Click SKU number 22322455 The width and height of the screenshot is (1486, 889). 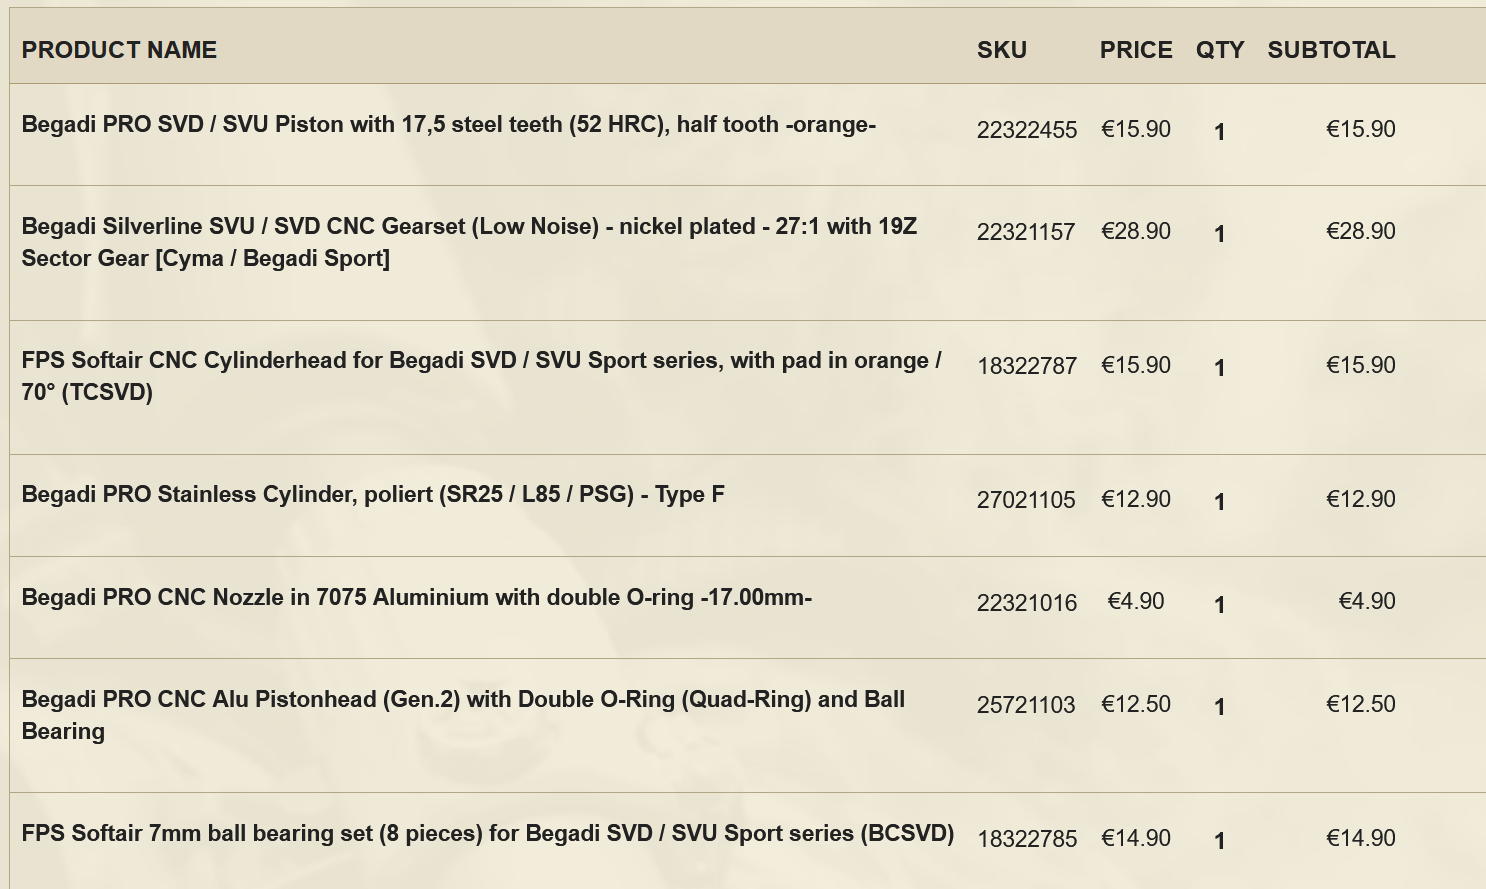[x=1027, y=130]
